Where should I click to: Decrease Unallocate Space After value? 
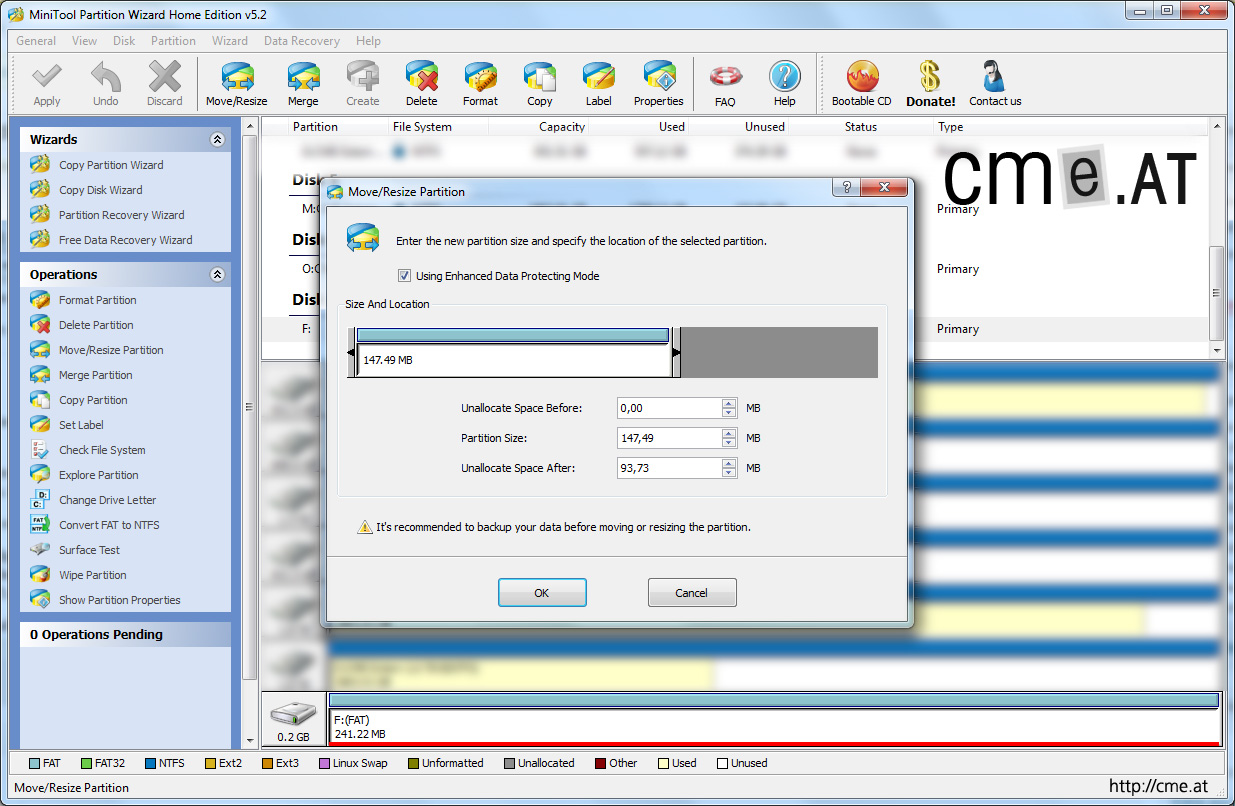pyautogui.click(x=729, y=473)
